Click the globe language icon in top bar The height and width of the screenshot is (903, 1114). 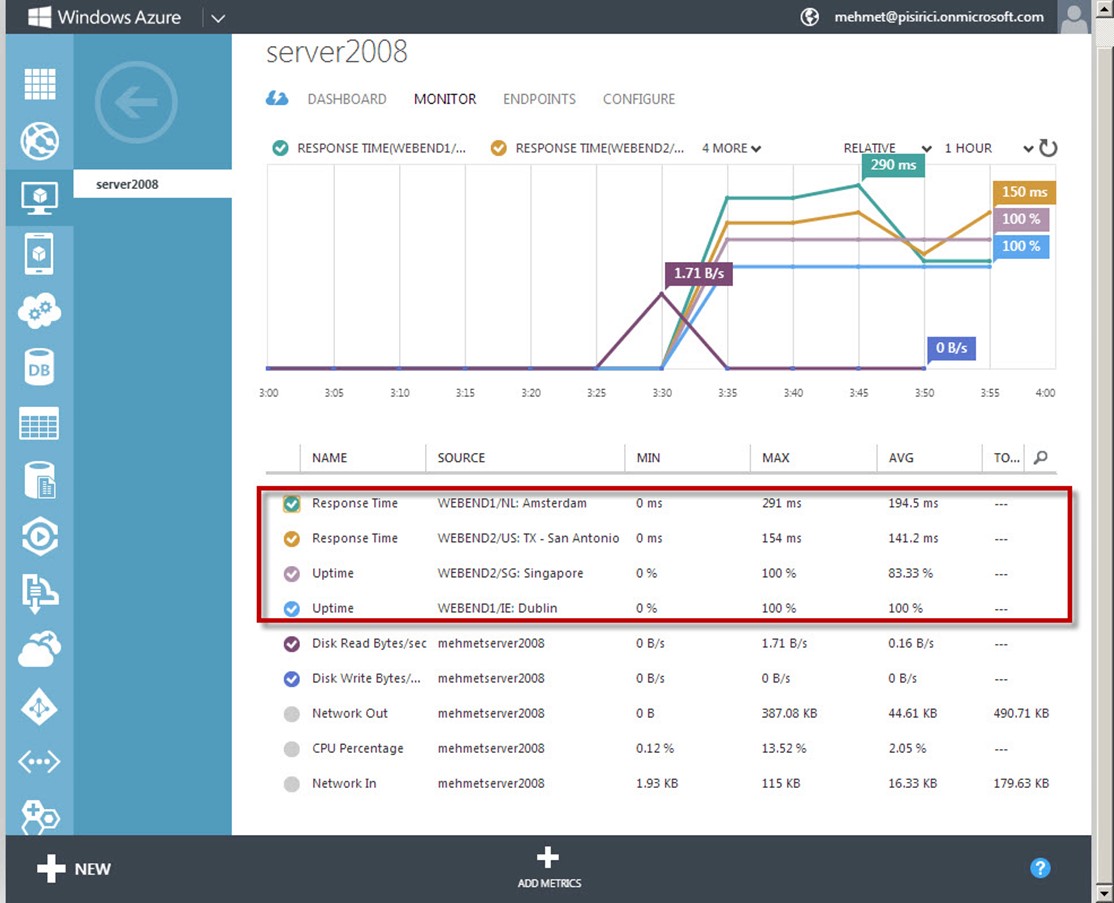[x=810, y=17]
